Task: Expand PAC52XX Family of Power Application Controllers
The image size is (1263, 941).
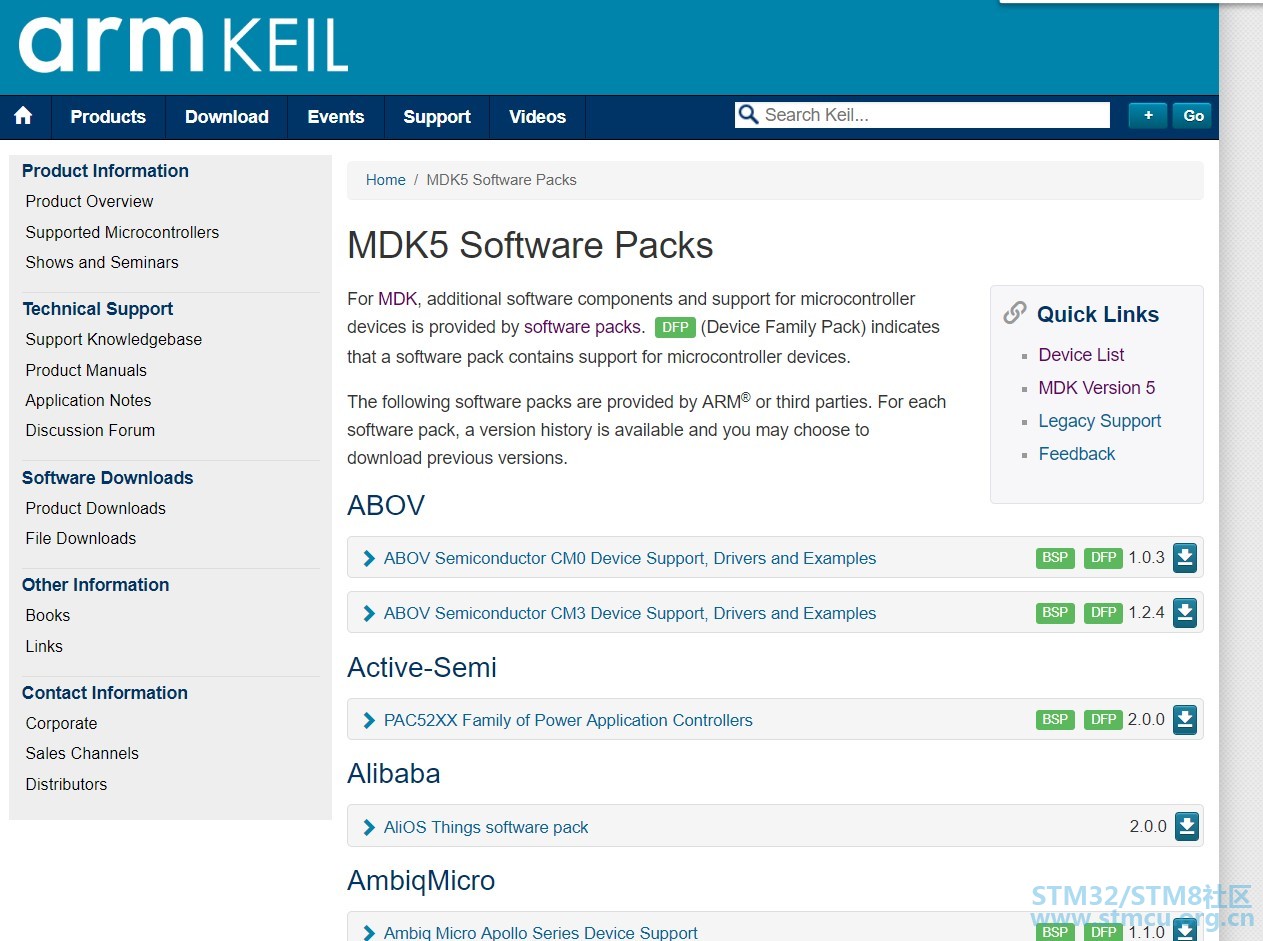Action: click(369, 721)
